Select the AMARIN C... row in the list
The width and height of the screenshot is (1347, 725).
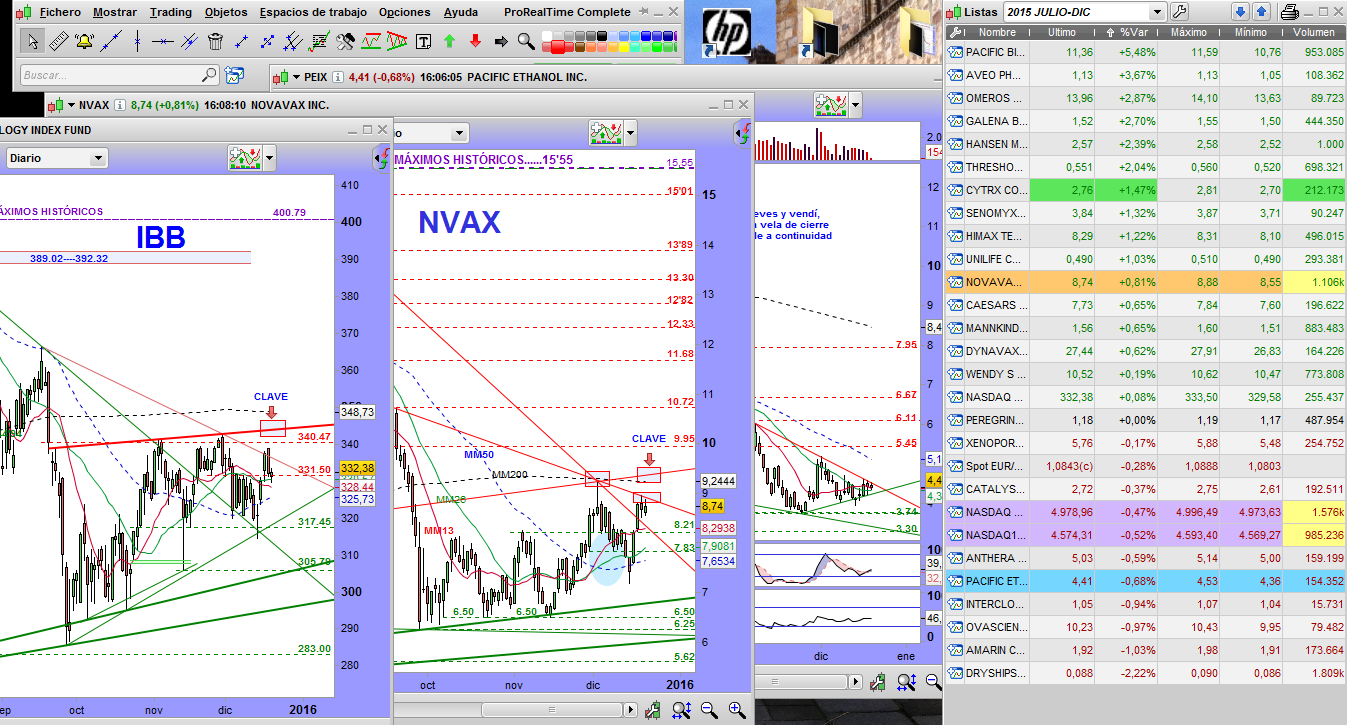coord(1145,650)
